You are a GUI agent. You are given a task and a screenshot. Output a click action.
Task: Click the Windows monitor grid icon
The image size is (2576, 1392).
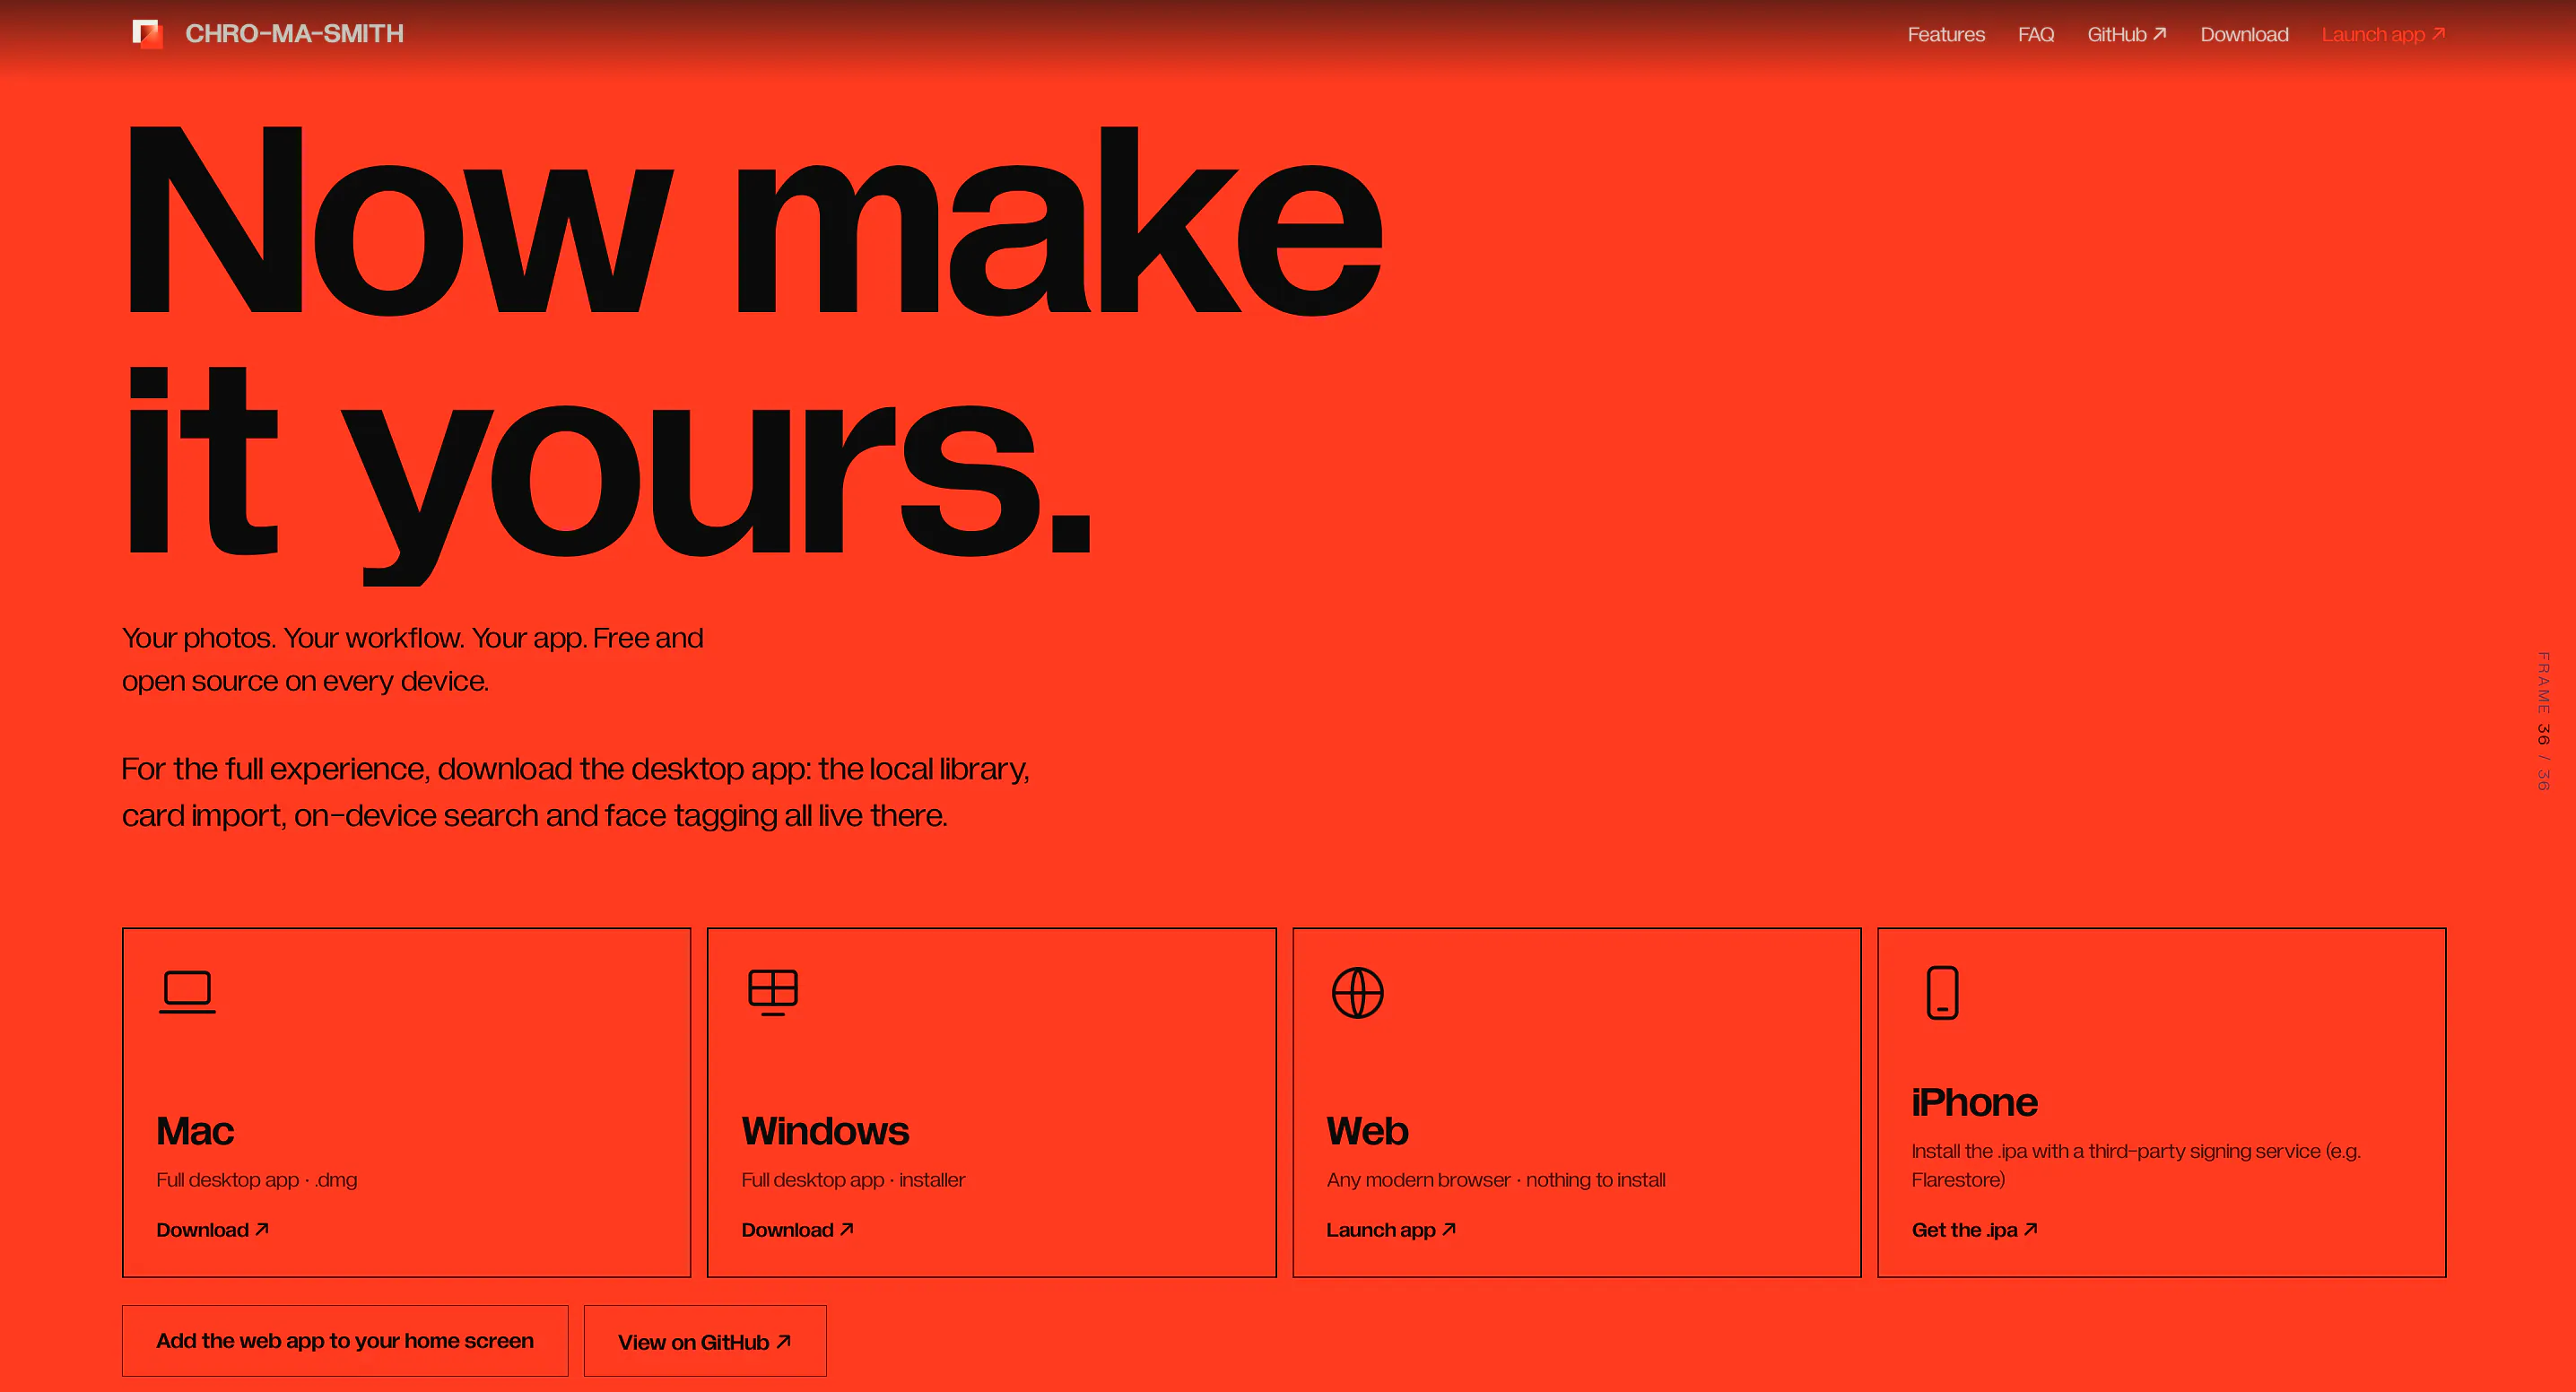click(x=772, y=992)
